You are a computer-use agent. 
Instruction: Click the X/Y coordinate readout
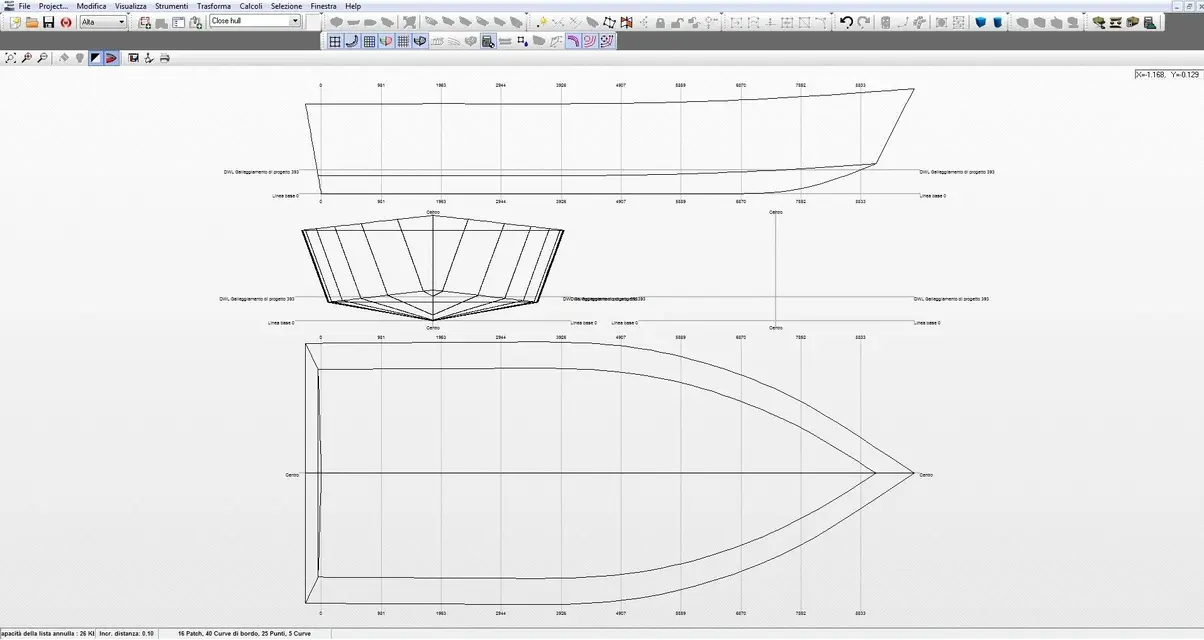click(x=1168, y=75)
